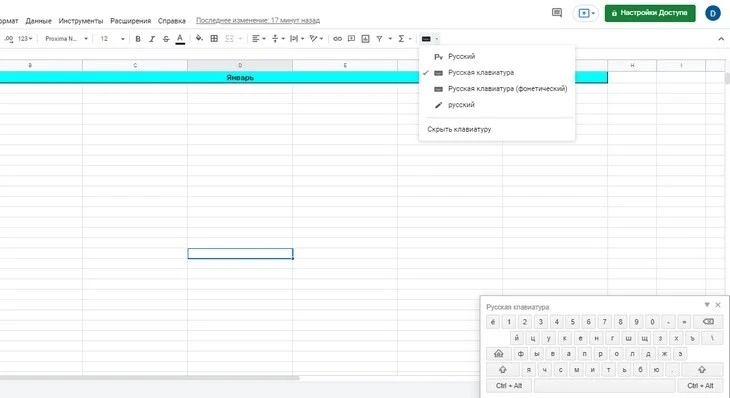Viewport: 730px width, 398px height.
Task: Click the insert link icon
Action: tap(338, 39)
